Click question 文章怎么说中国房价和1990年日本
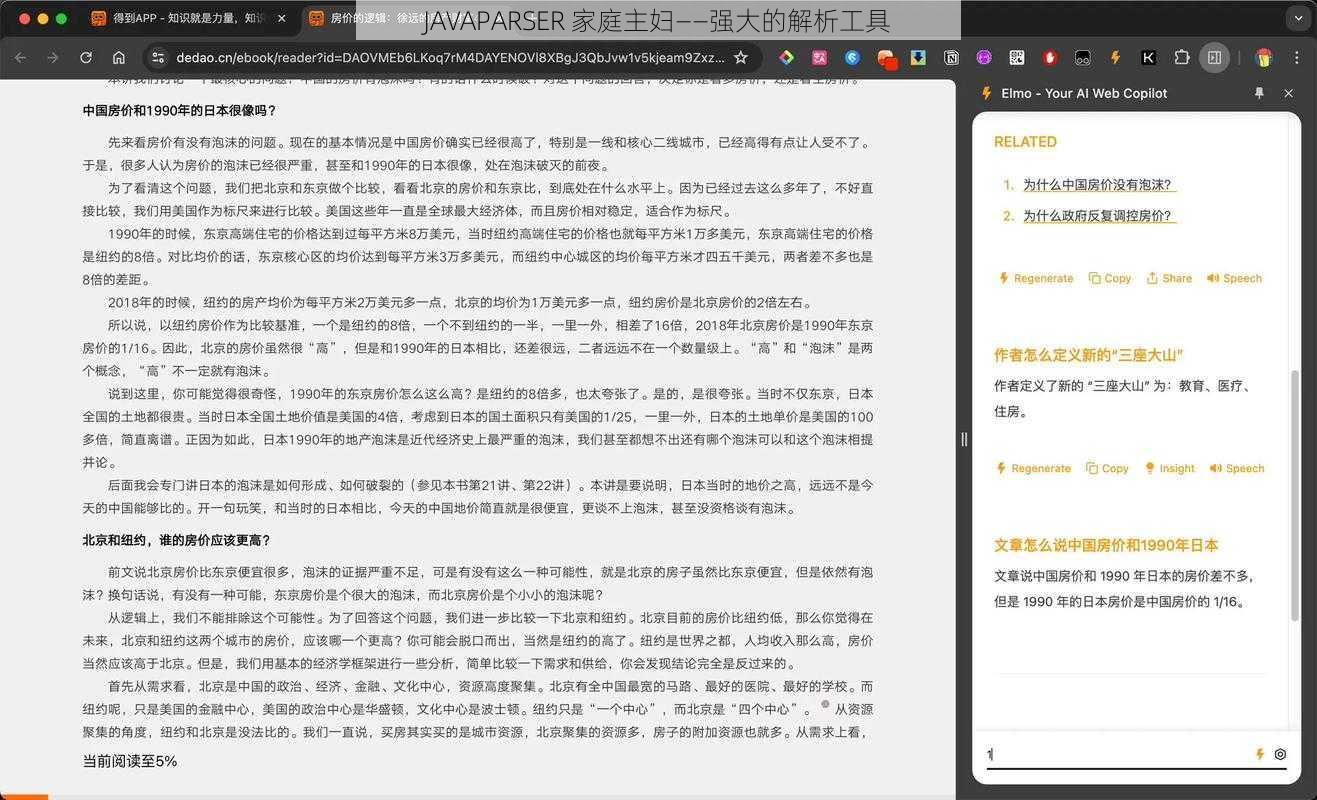This screenshot has width=1317, height=800. (x=1106, y=545)
